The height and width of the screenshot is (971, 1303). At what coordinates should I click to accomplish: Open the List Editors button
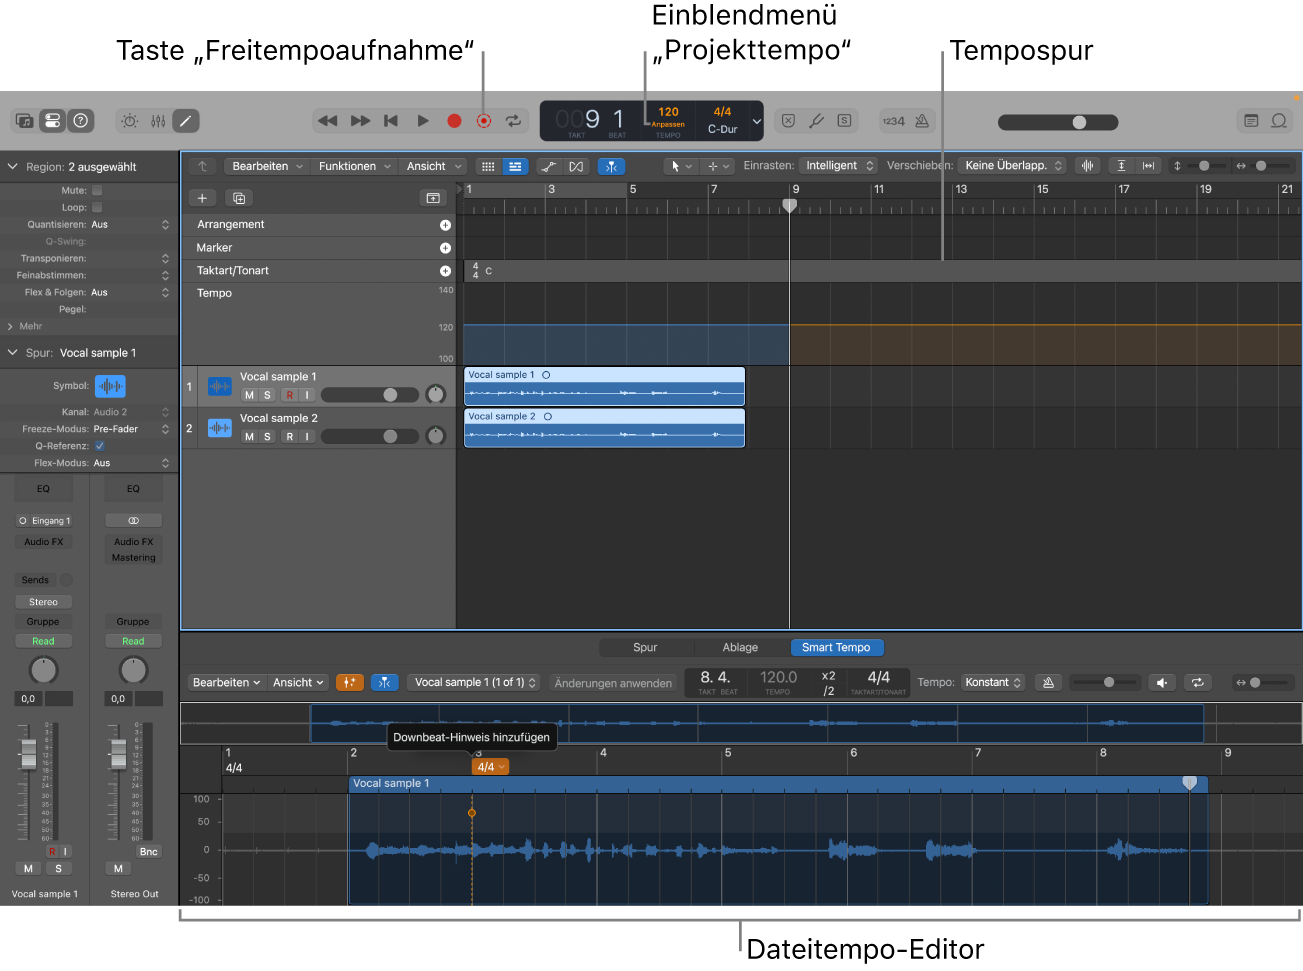(x=1251, y=121)
